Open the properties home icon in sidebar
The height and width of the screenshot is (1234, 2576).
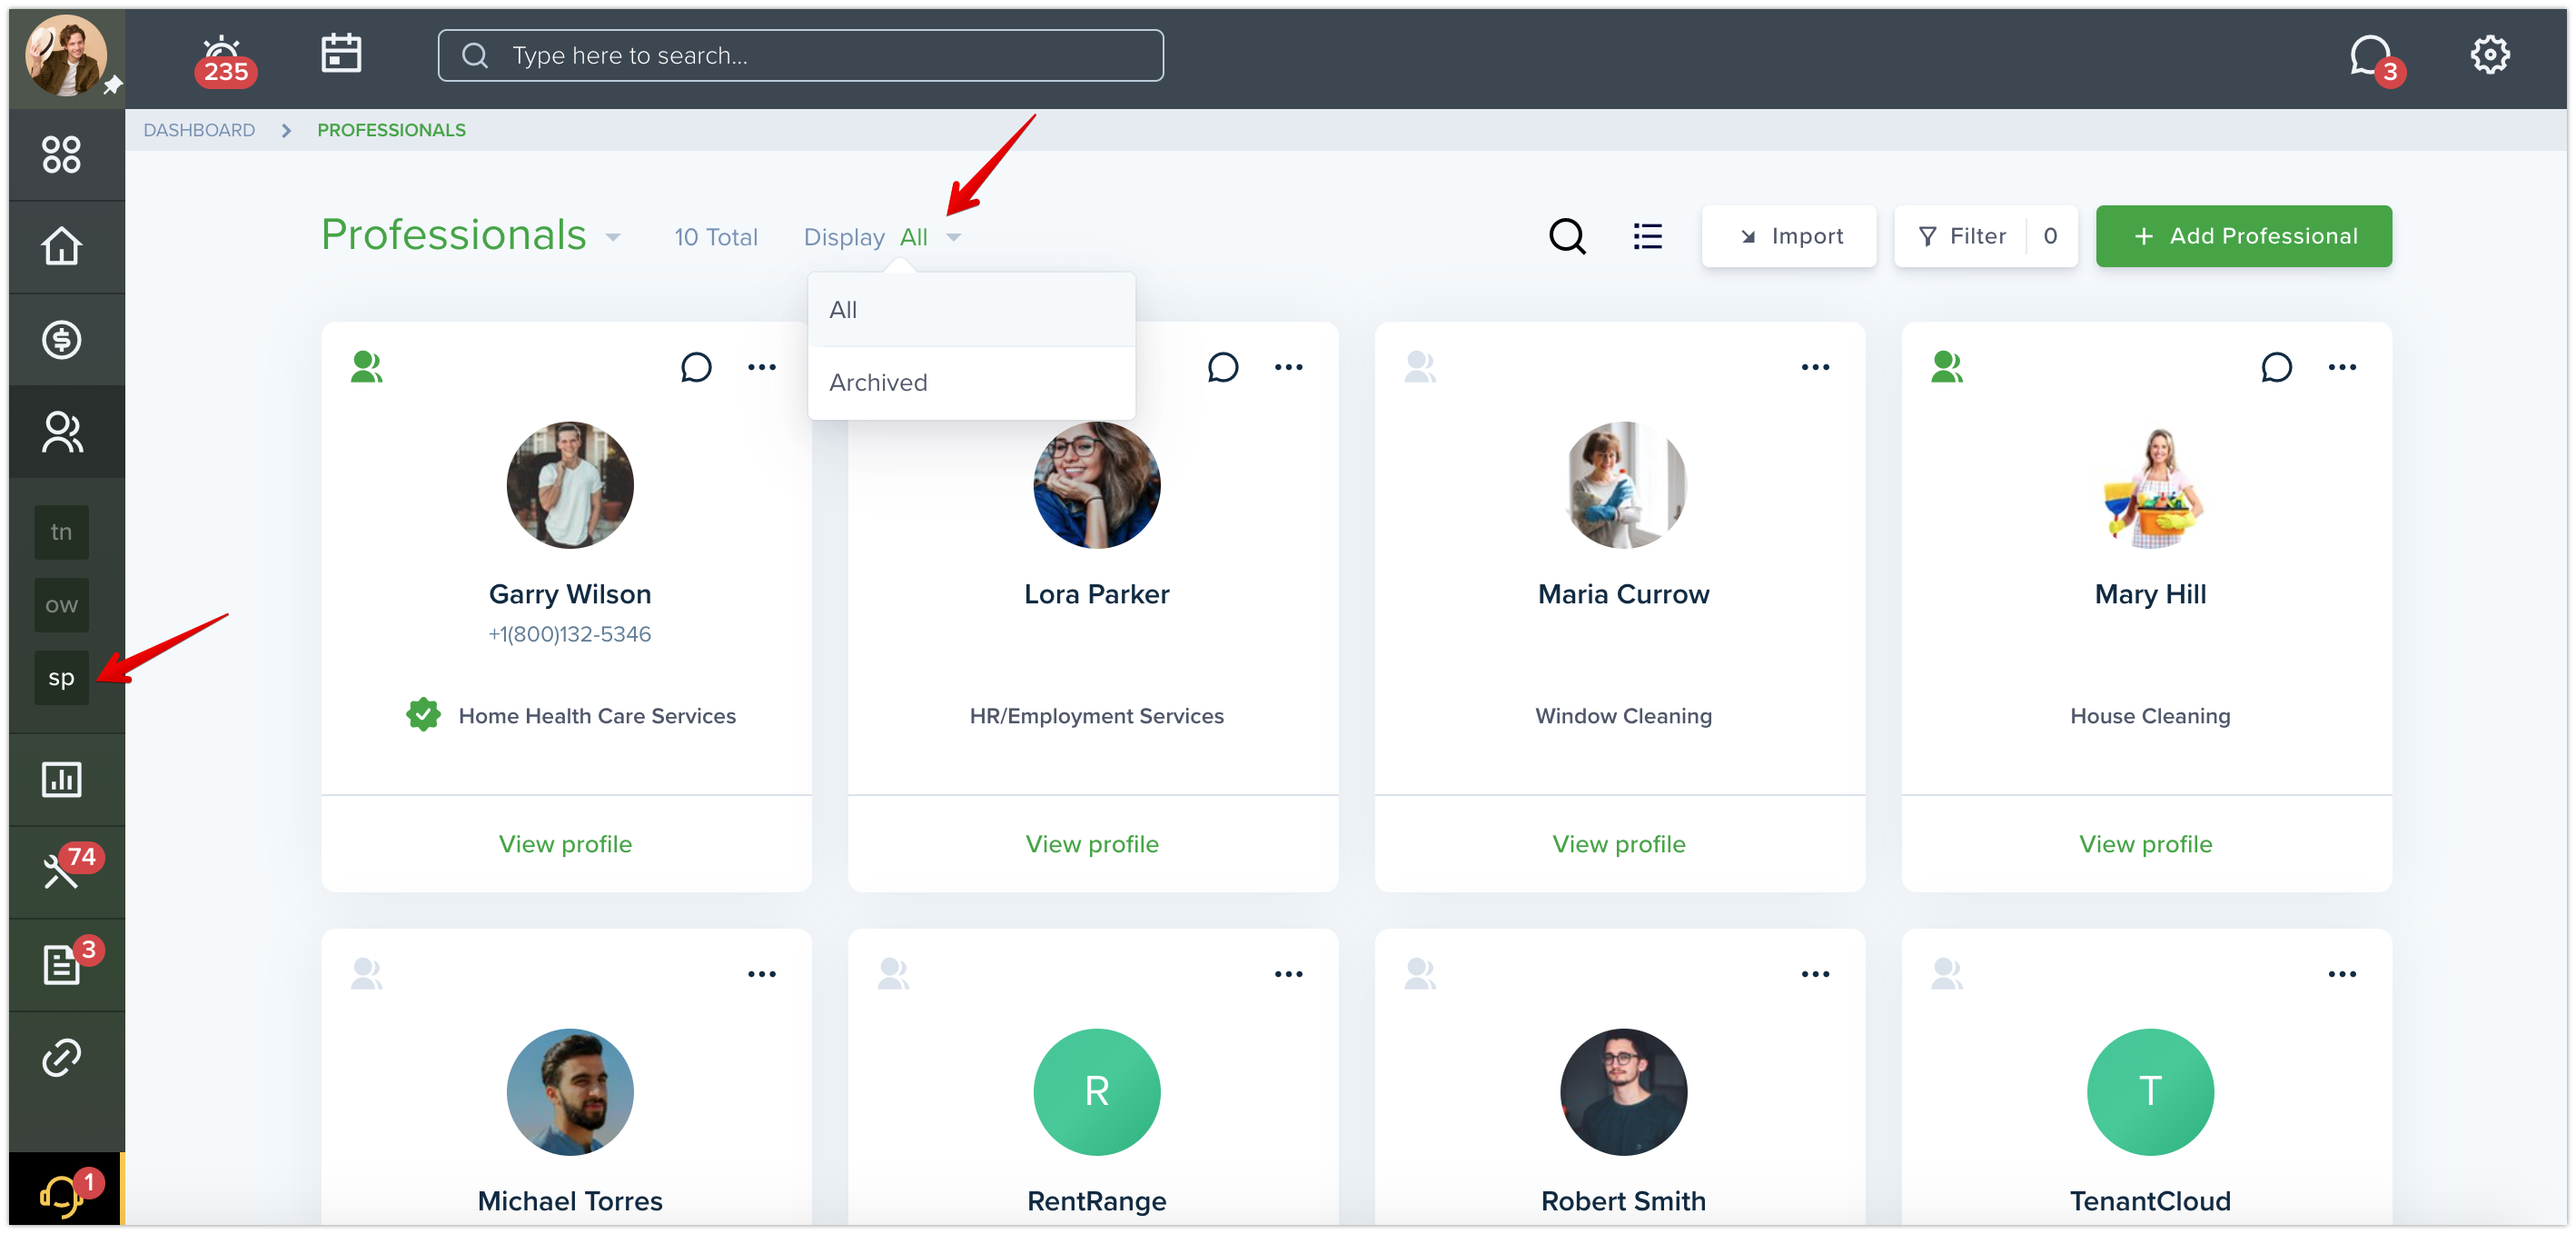tap(61, 246)
